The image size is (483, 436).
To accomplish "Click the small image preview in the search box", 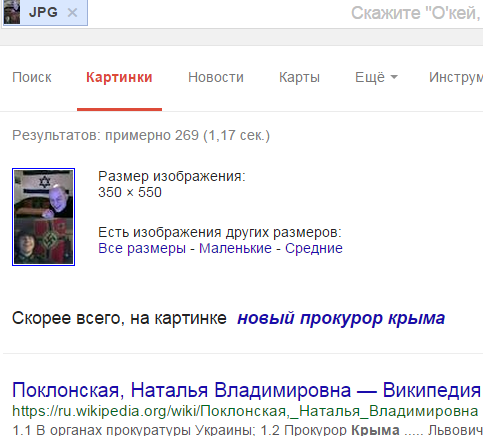I will 12,12.
